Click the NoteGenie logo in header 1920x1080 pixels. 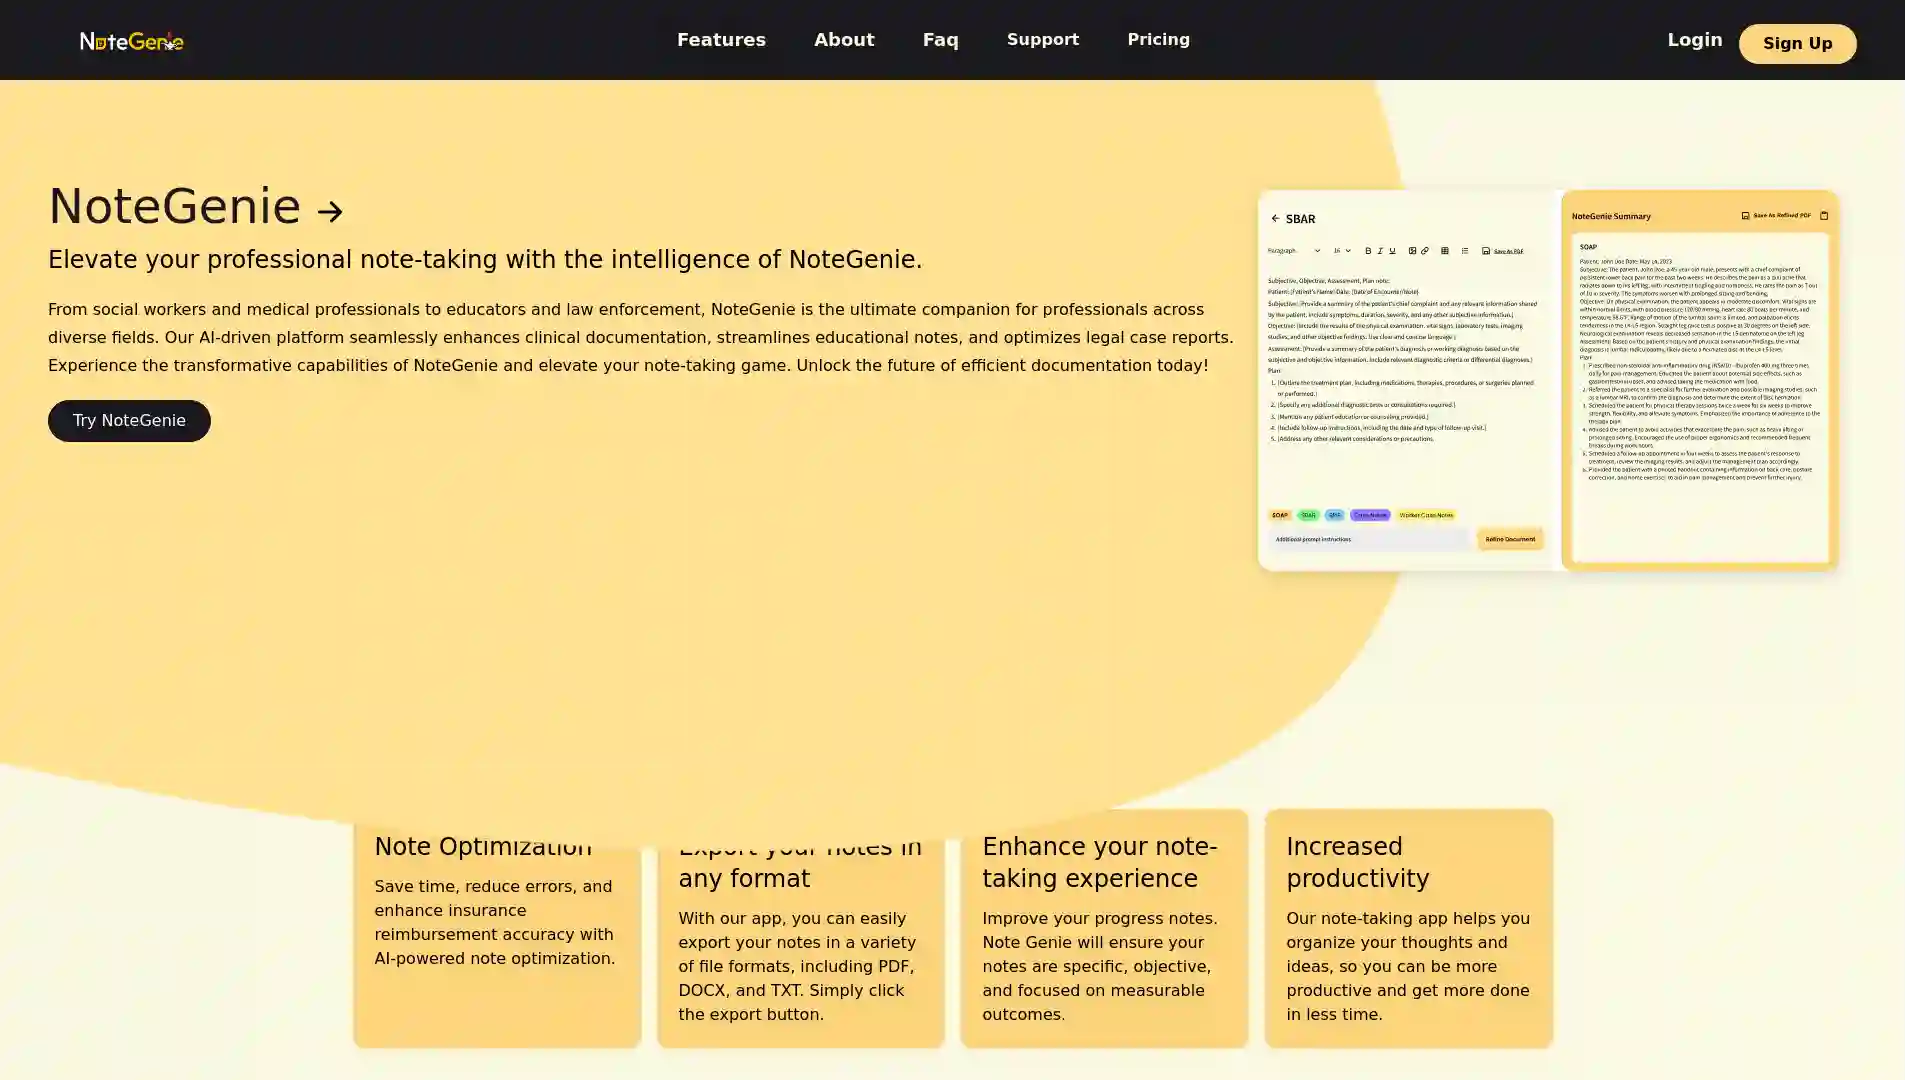coord(132,41)
